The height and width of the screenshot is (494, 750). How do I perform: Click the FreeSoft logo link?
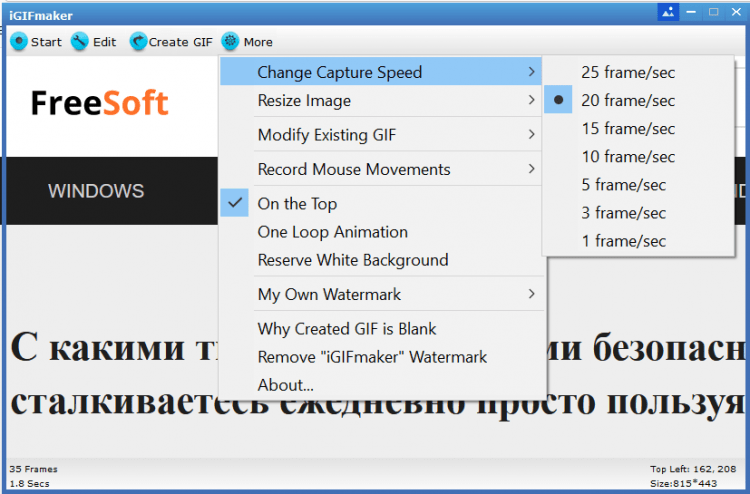coord(99,103)
